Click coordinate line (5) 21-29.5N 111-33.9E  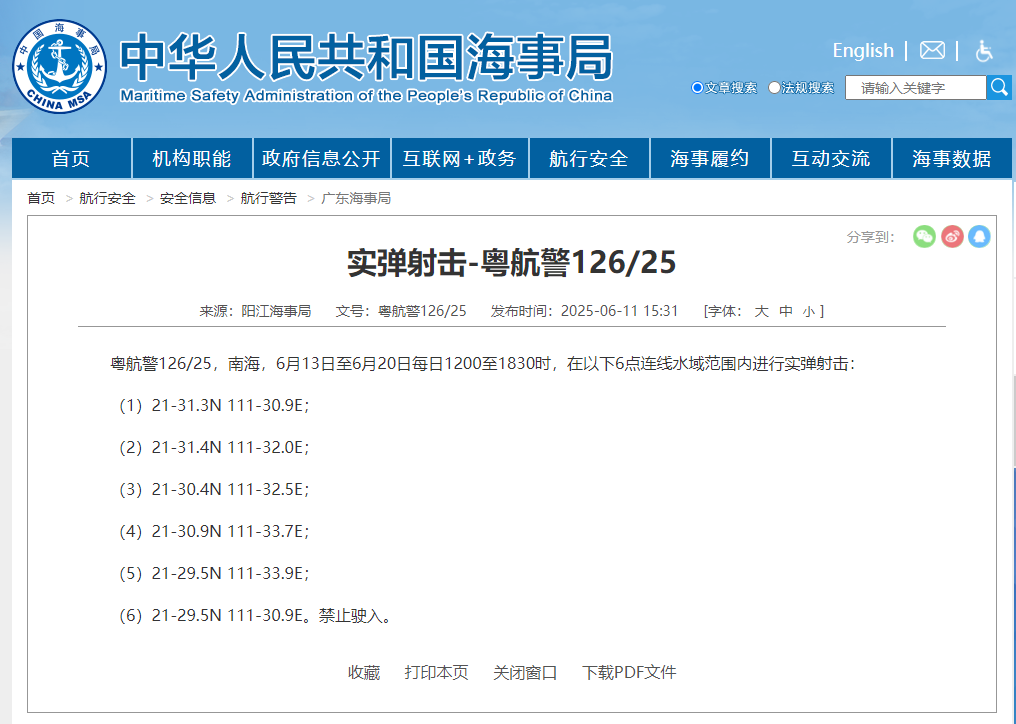coord(213,573)
